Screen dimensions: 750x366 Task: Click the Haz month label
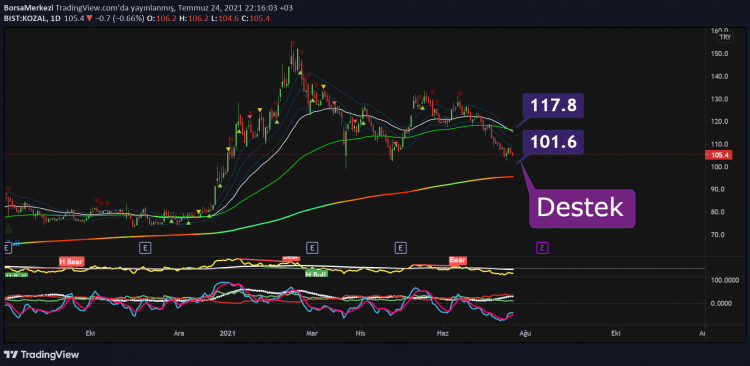(442, 333)
